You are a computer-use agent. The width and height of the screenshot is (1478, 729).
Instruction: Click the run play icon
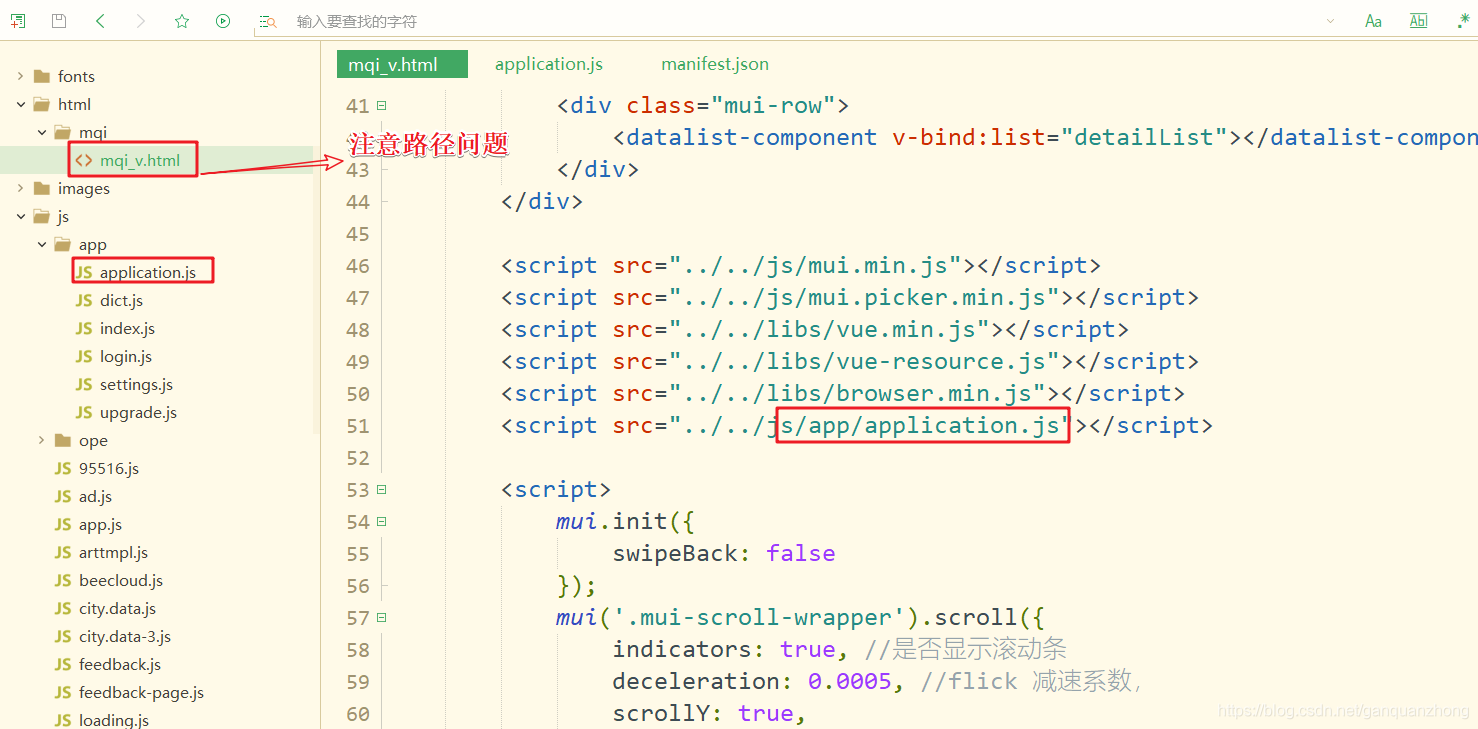(223, 21)
